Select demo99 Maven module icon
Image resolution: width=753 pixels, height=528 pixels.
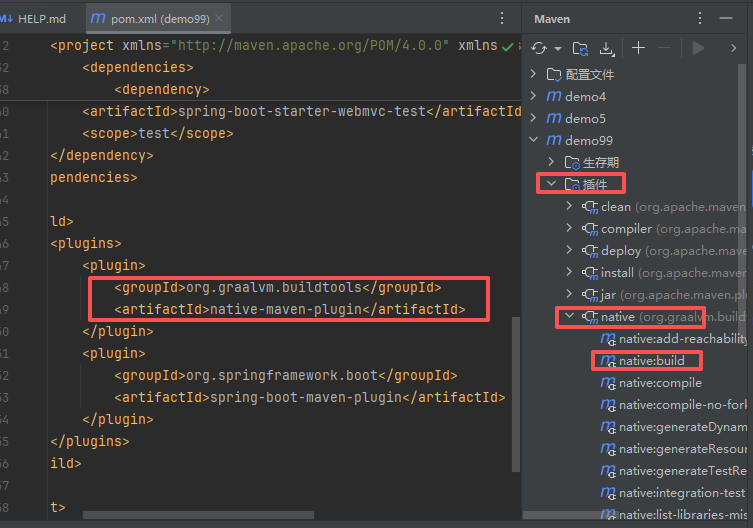coord(554,140)
